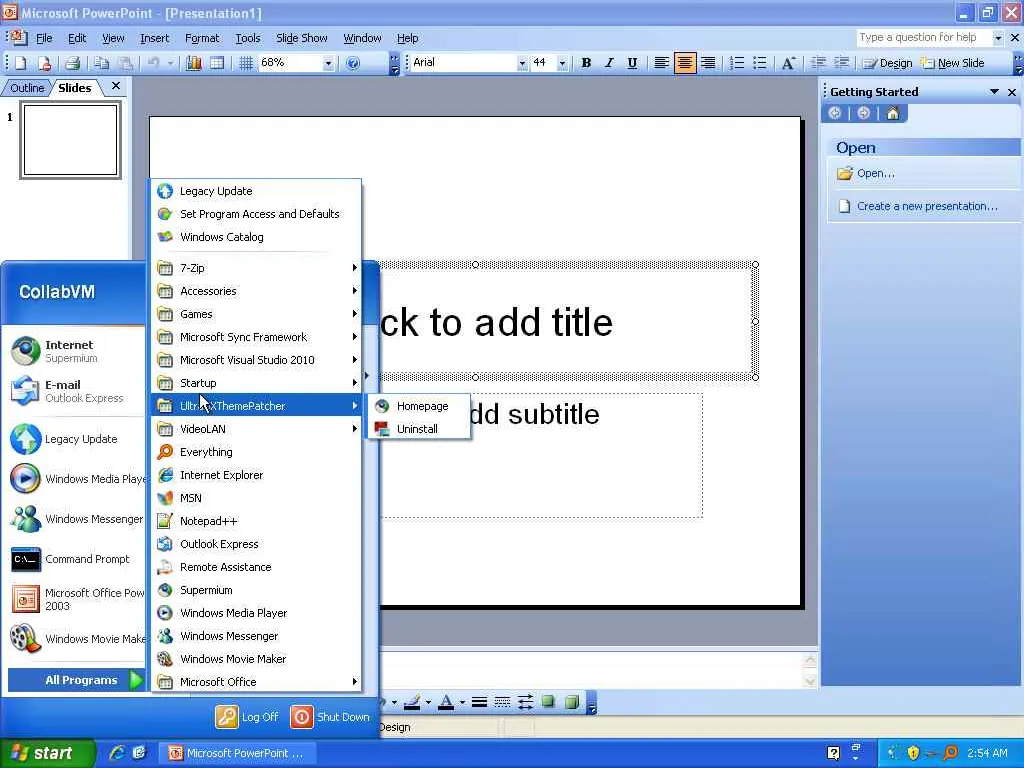This screenshot has width=1024, height=768.
Task: Expand the 7-Zip program folder
Action: point(257,268)
